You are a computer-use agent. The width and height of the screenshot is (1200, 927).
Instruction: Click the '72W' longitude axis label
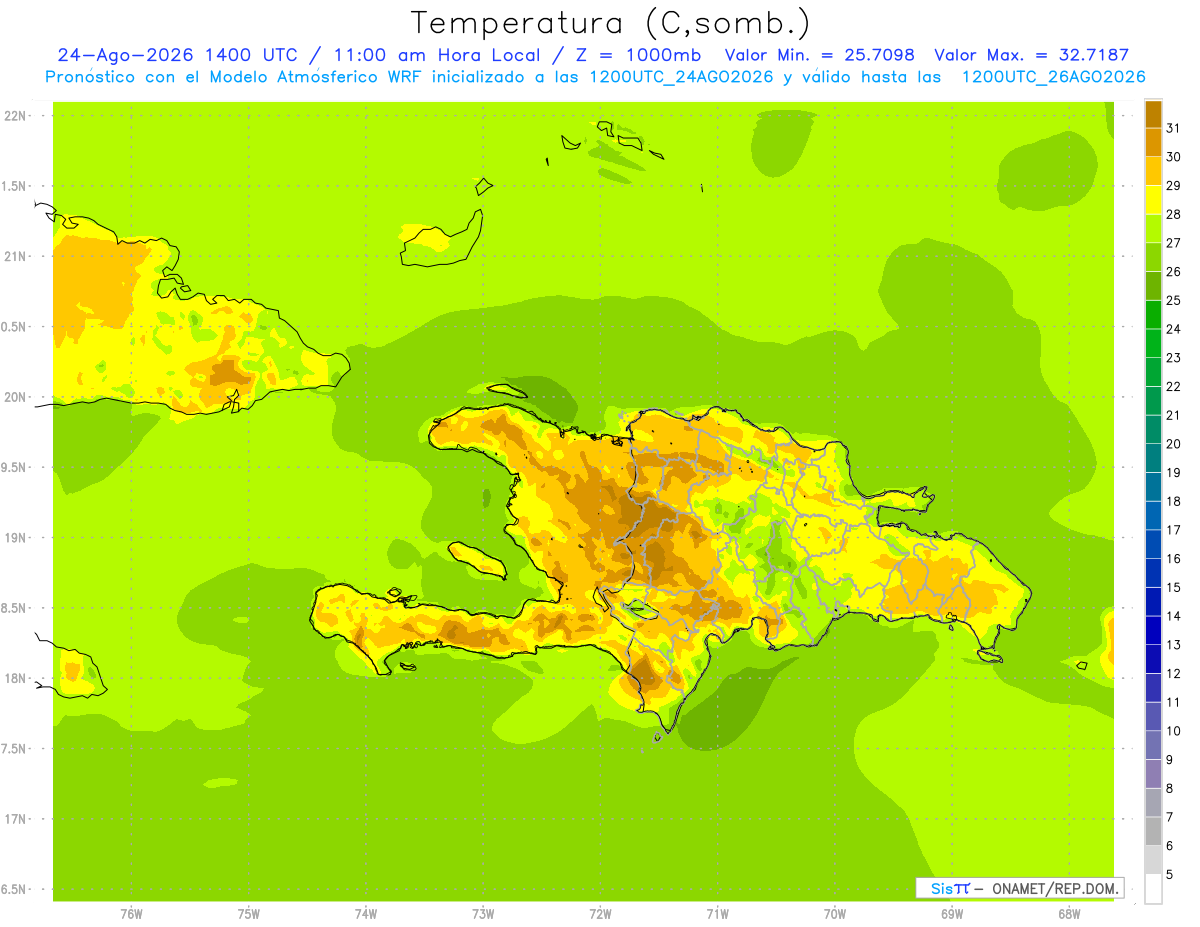pos(600,914)
